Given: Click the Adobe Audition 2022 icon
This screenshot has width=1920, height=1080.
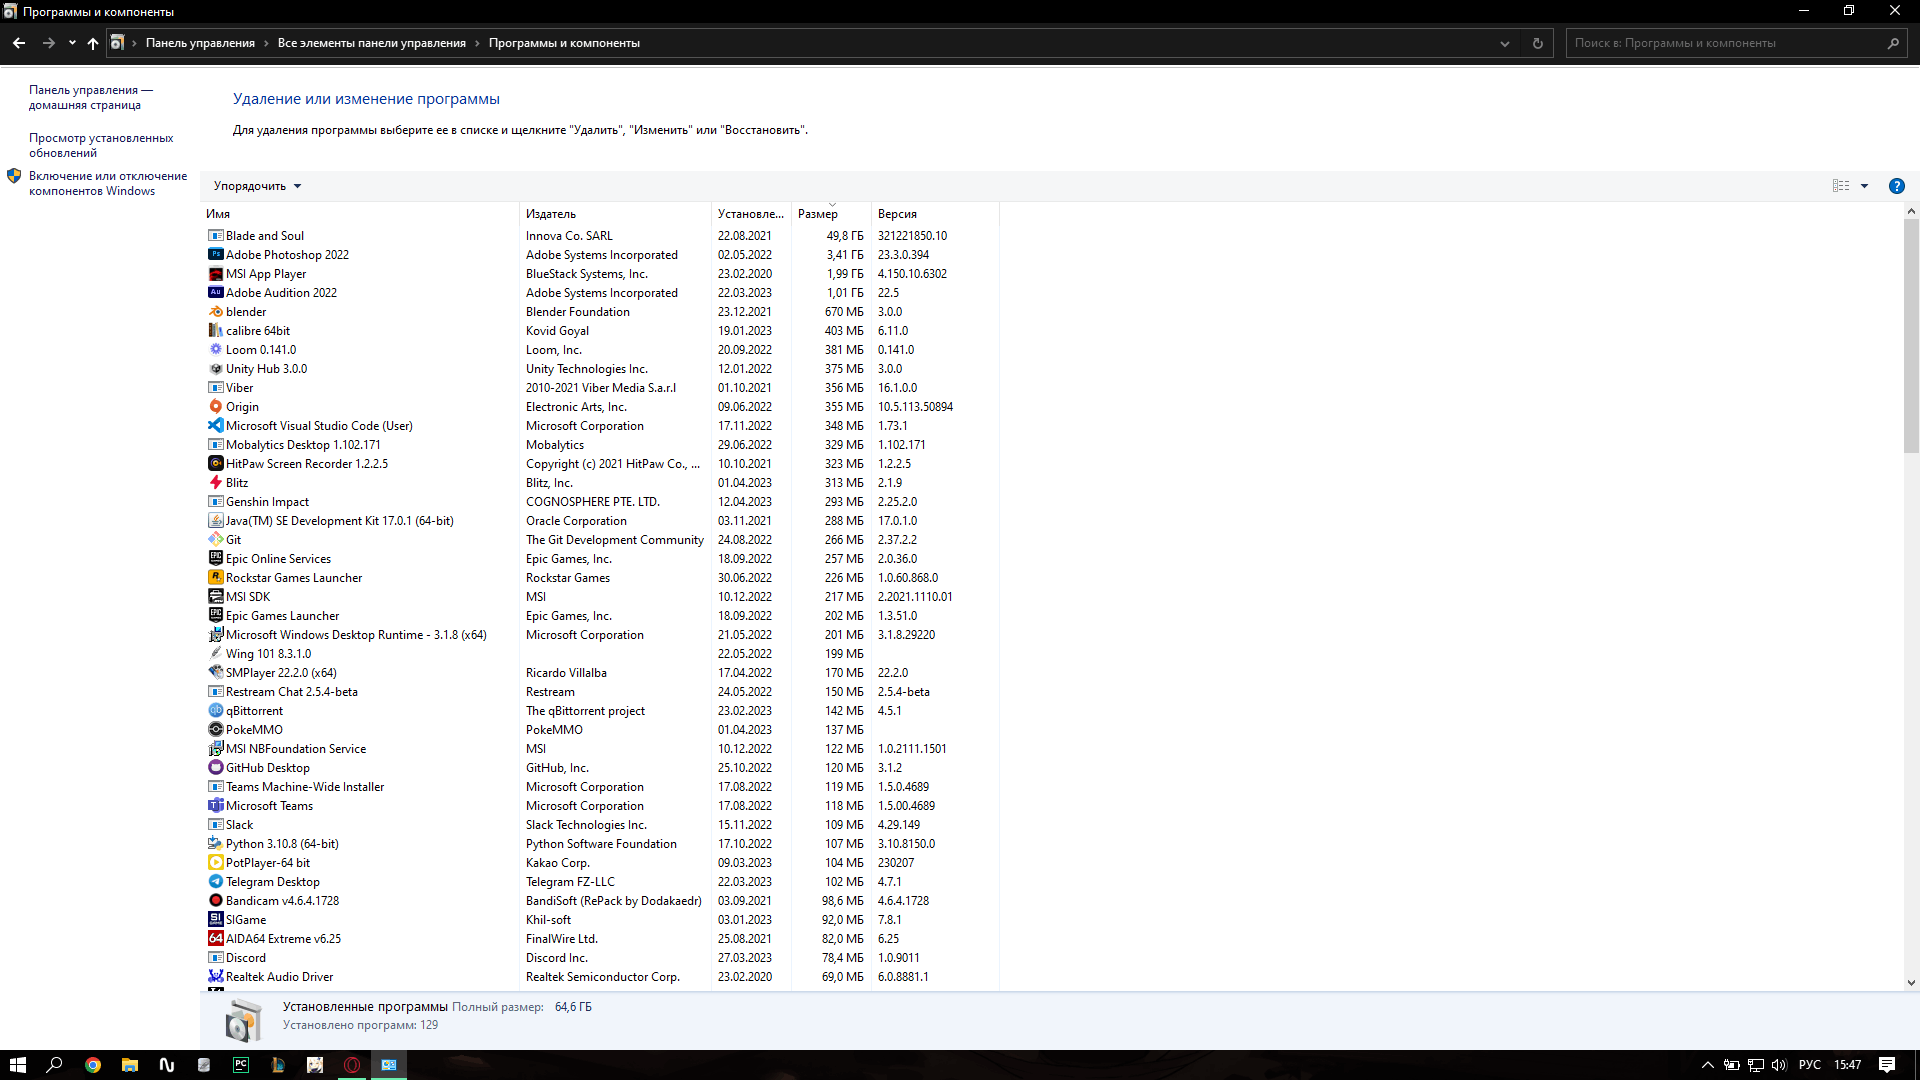Looking at the screenshot, I should coord(215,293).
